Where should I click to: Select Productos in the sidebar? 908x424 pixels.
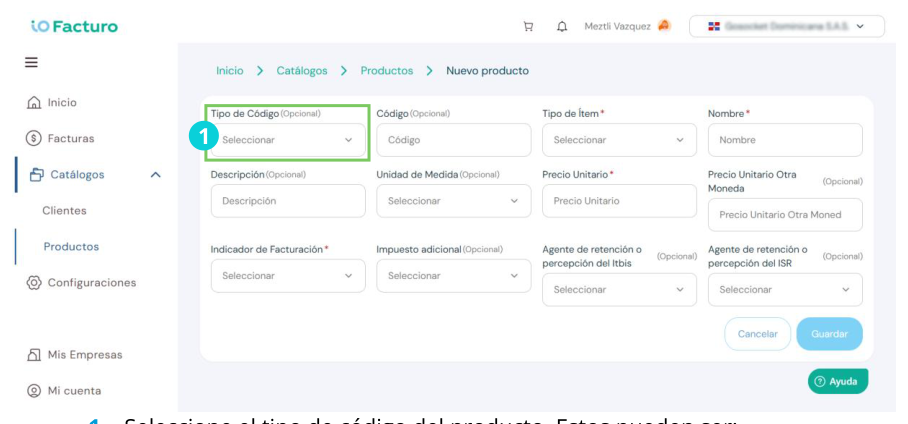(71, 247)
